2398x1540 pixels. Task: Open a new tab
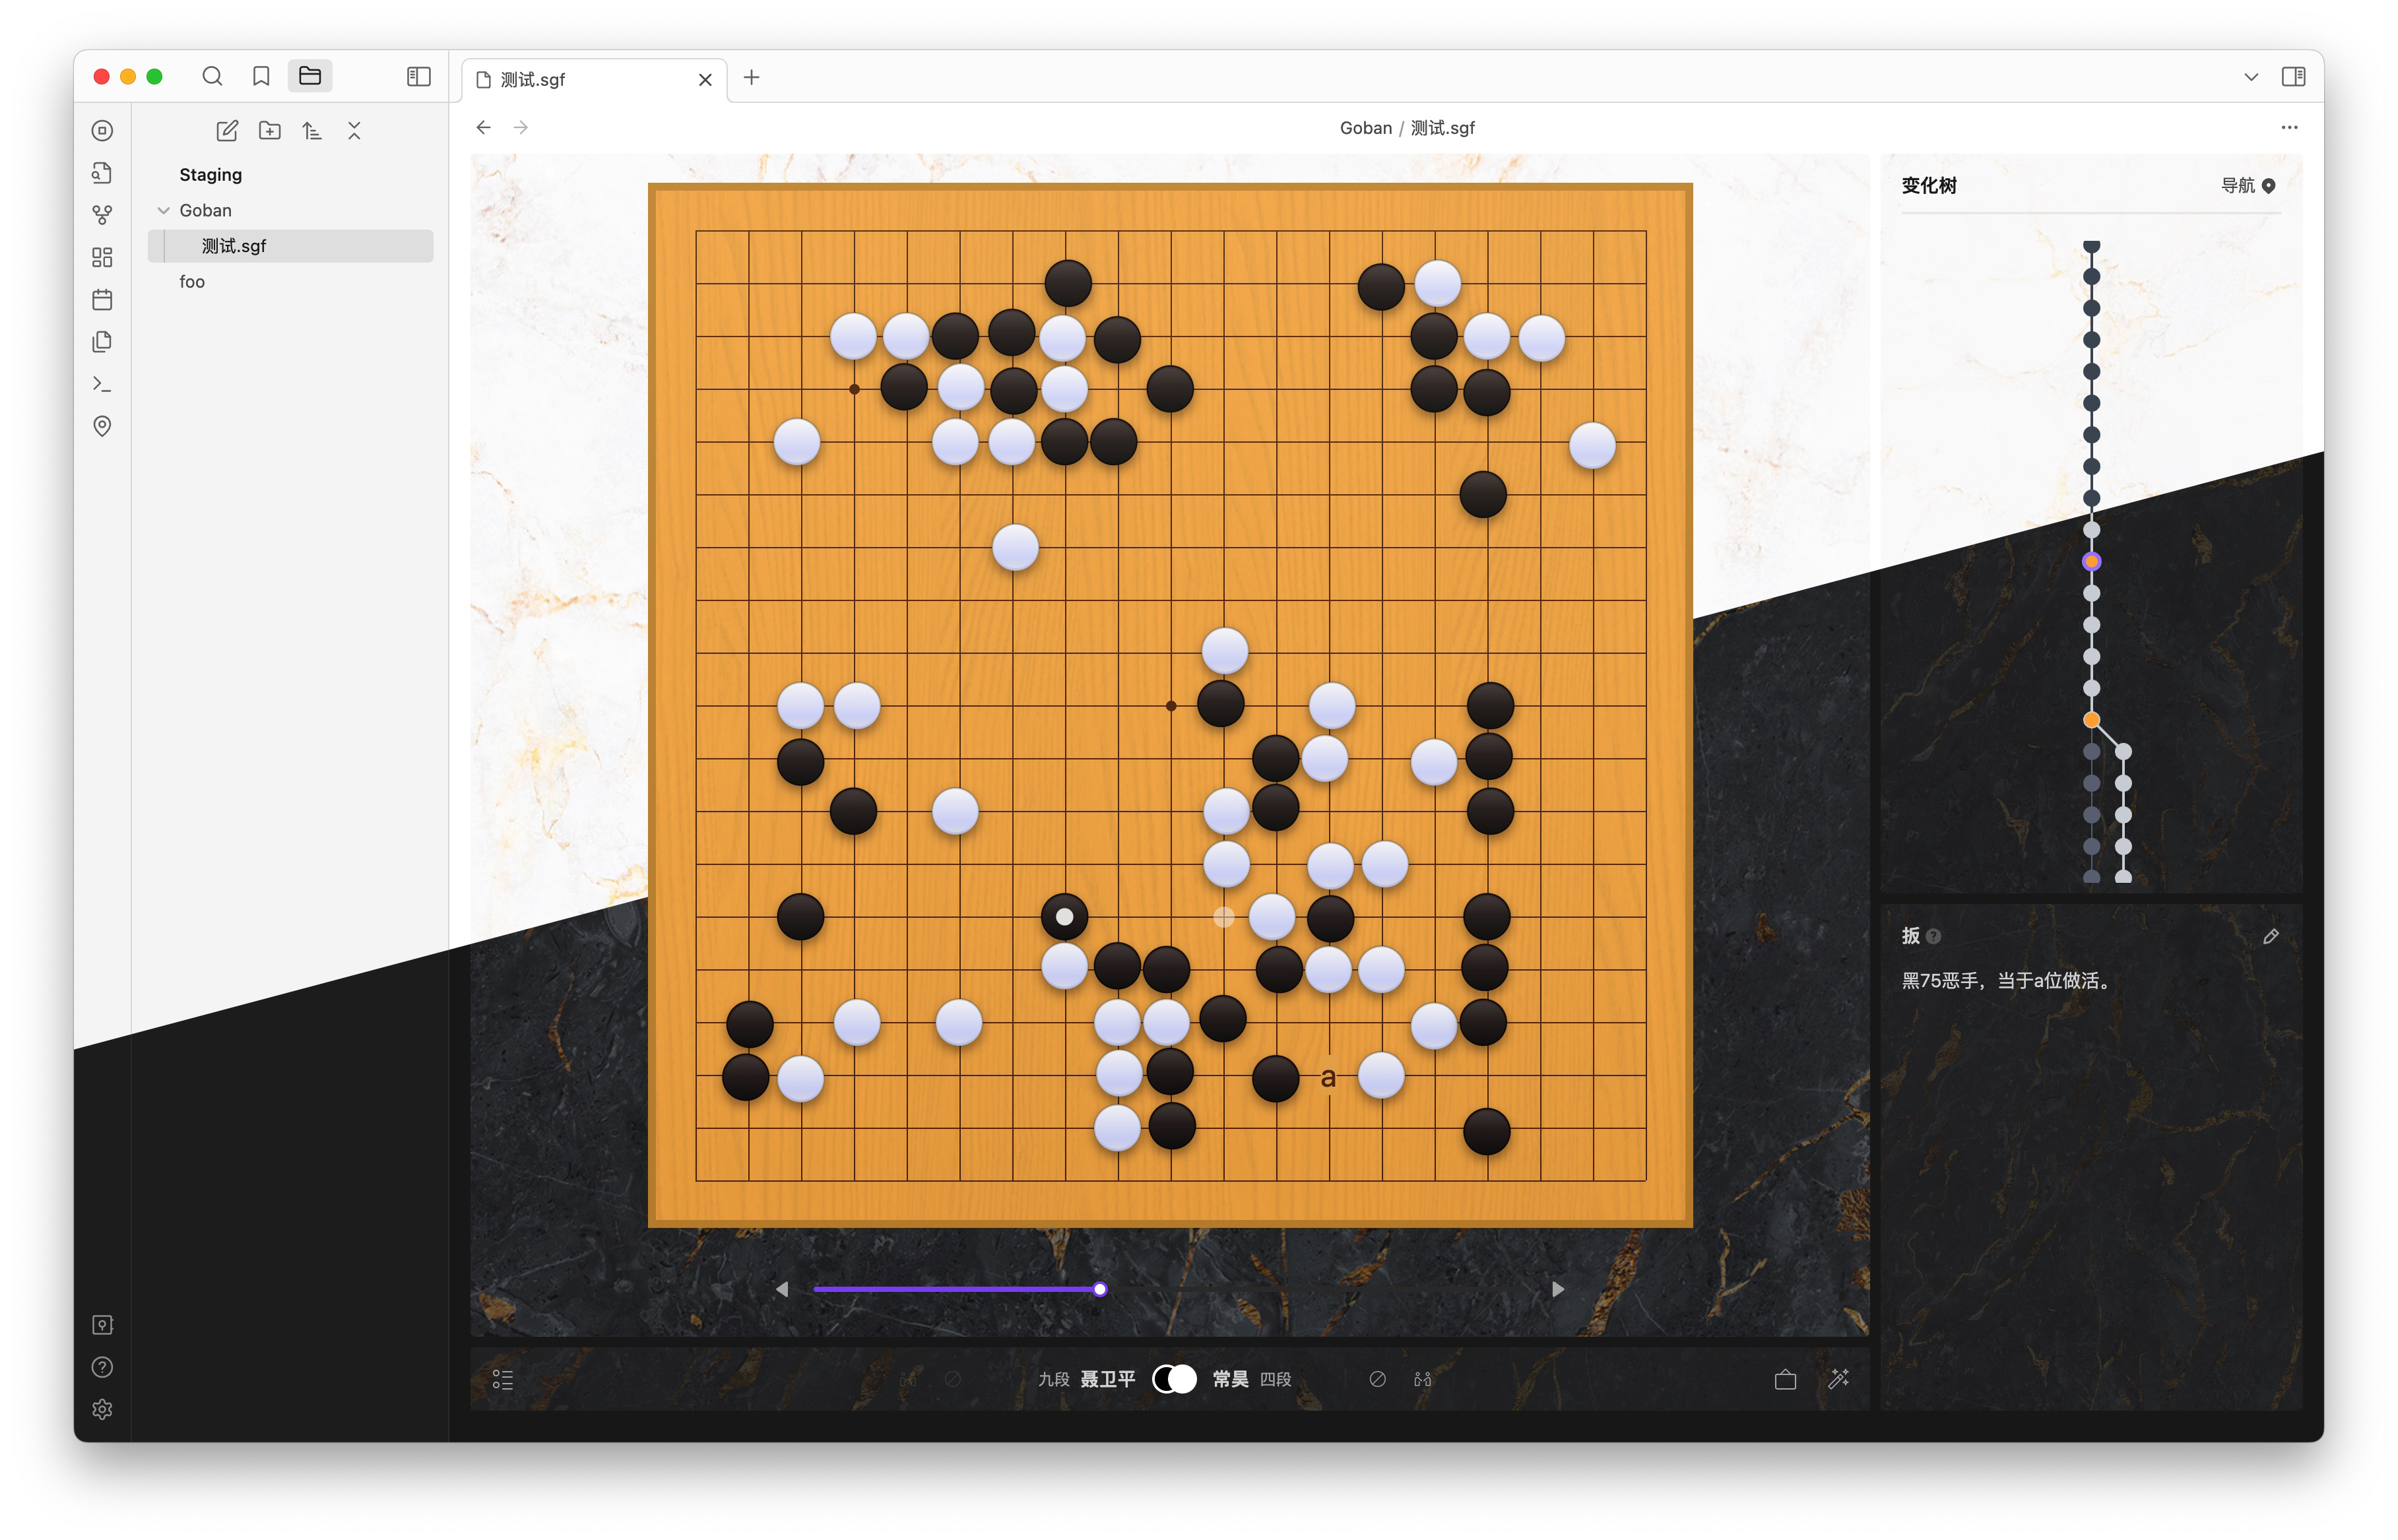(752, 77)
